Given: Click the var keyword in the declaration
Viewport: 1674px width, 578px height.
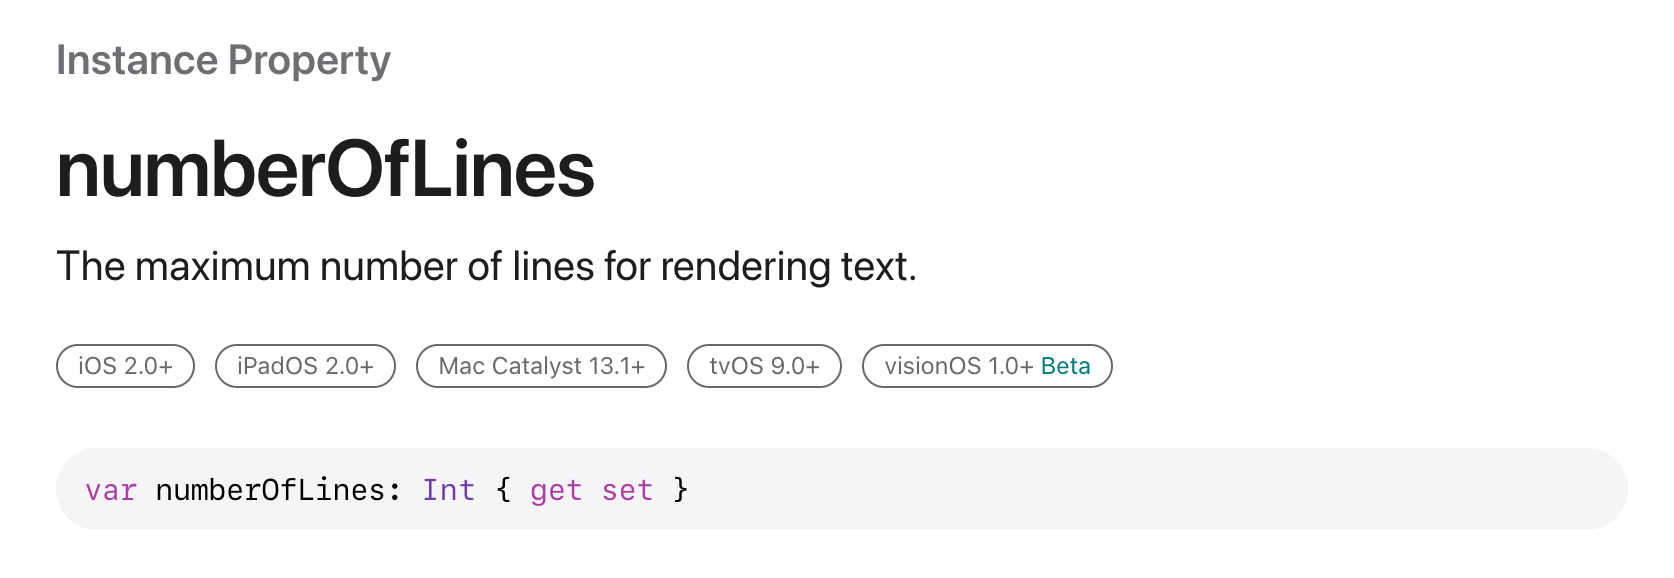Looking at the screenshot, I should (x=111, y=490).
